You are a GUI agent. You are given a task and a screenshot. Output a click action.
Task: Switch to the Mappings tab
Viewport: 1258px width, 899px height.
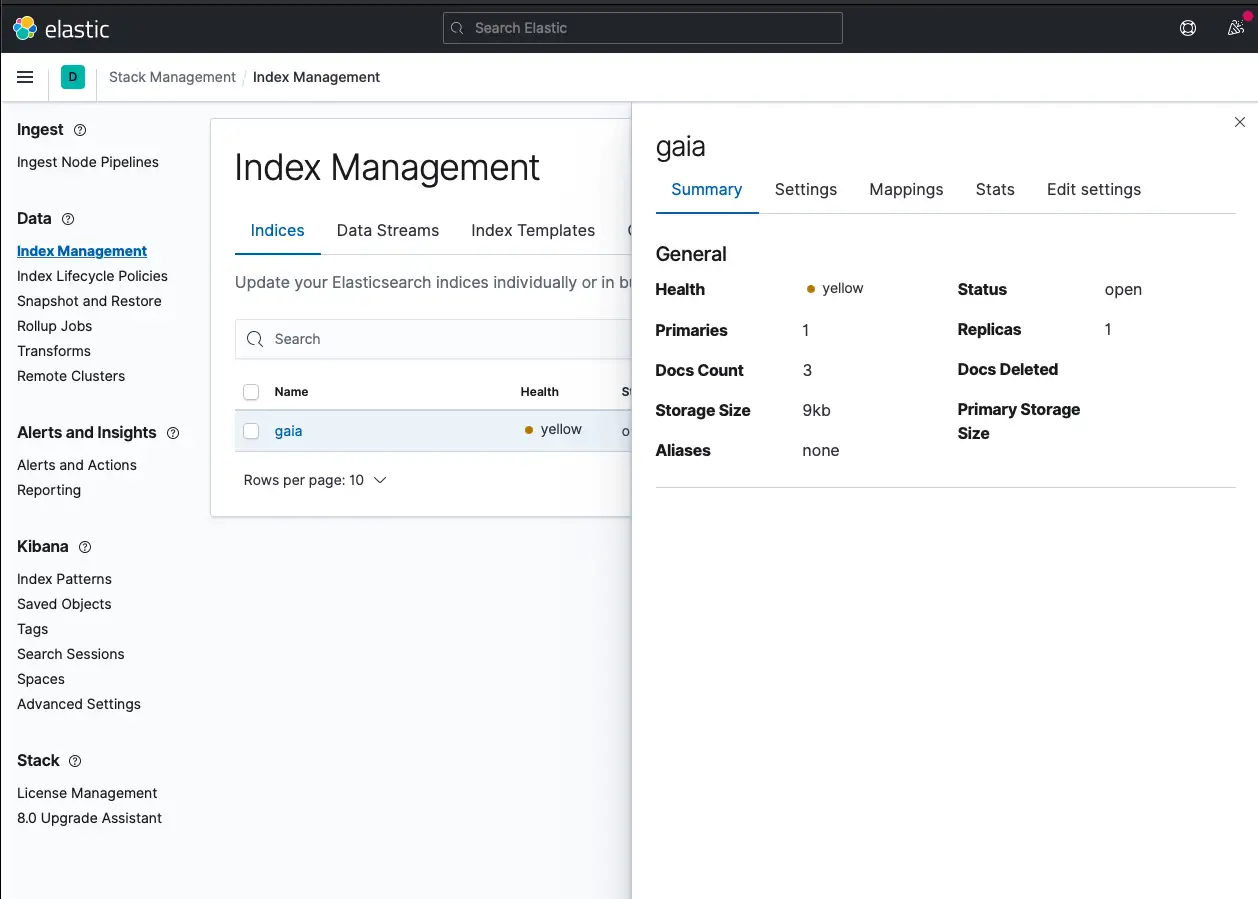pyautogui.click(x=906, y=190)
